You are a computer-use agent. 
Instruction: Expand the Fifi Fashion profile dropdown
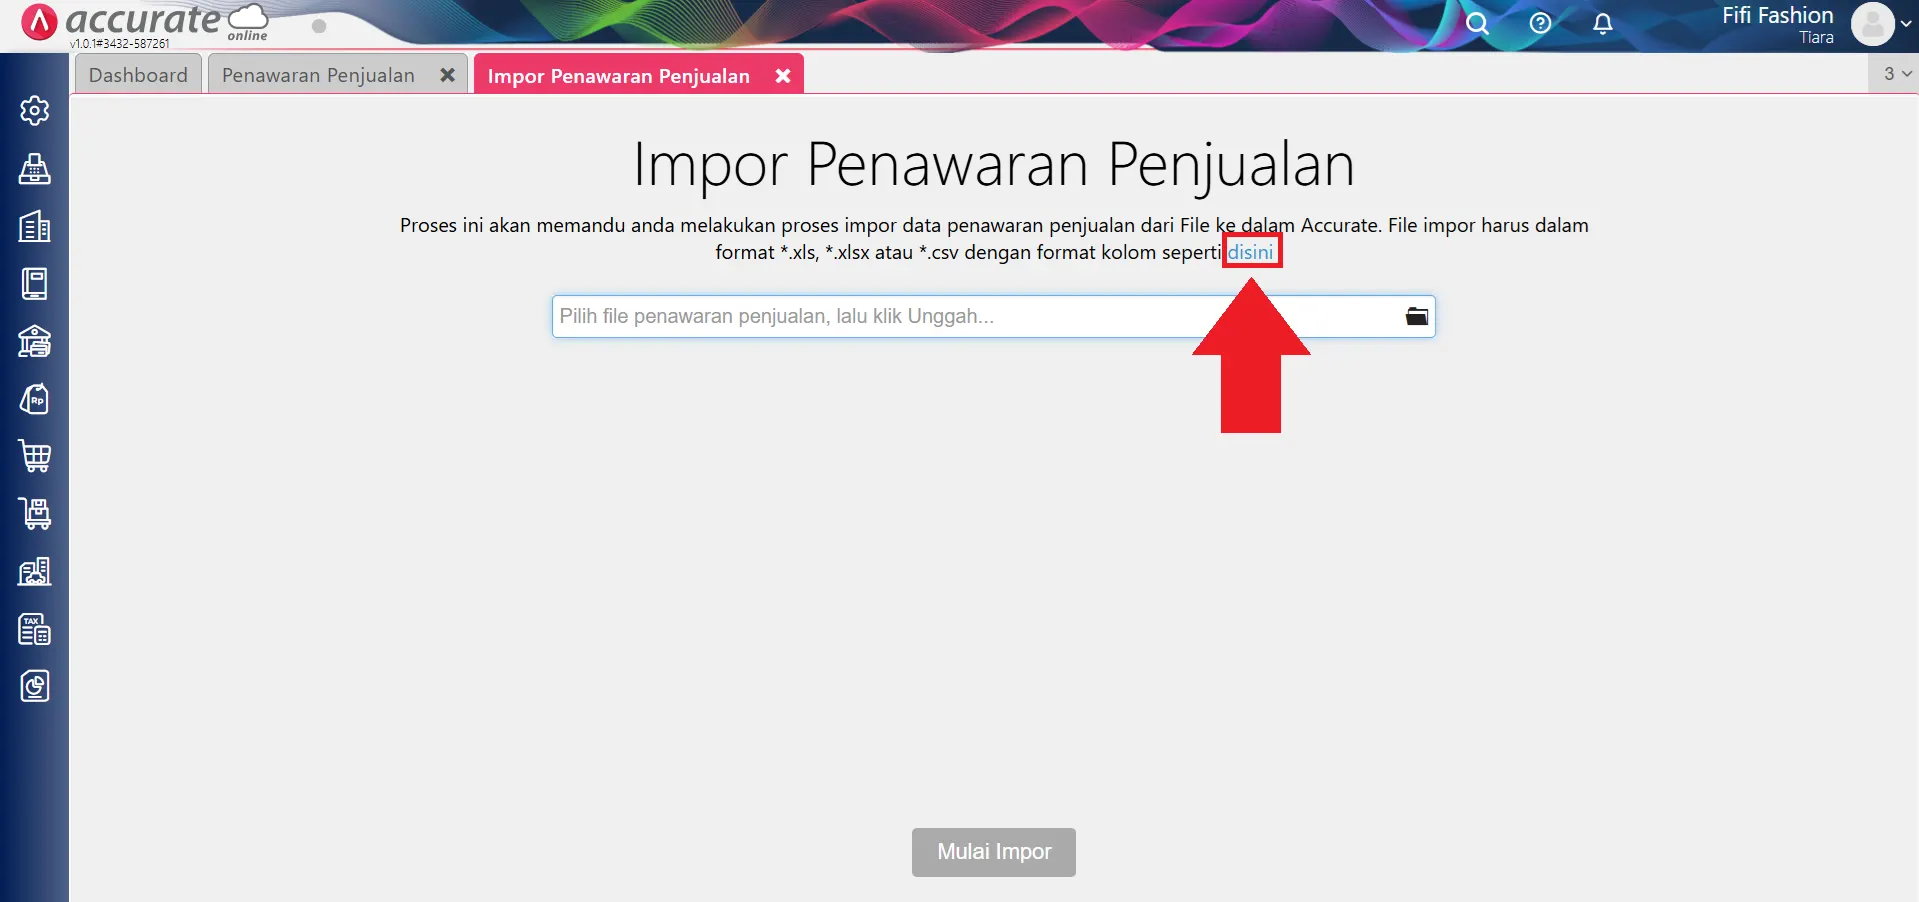click(x=1879, y=24)
